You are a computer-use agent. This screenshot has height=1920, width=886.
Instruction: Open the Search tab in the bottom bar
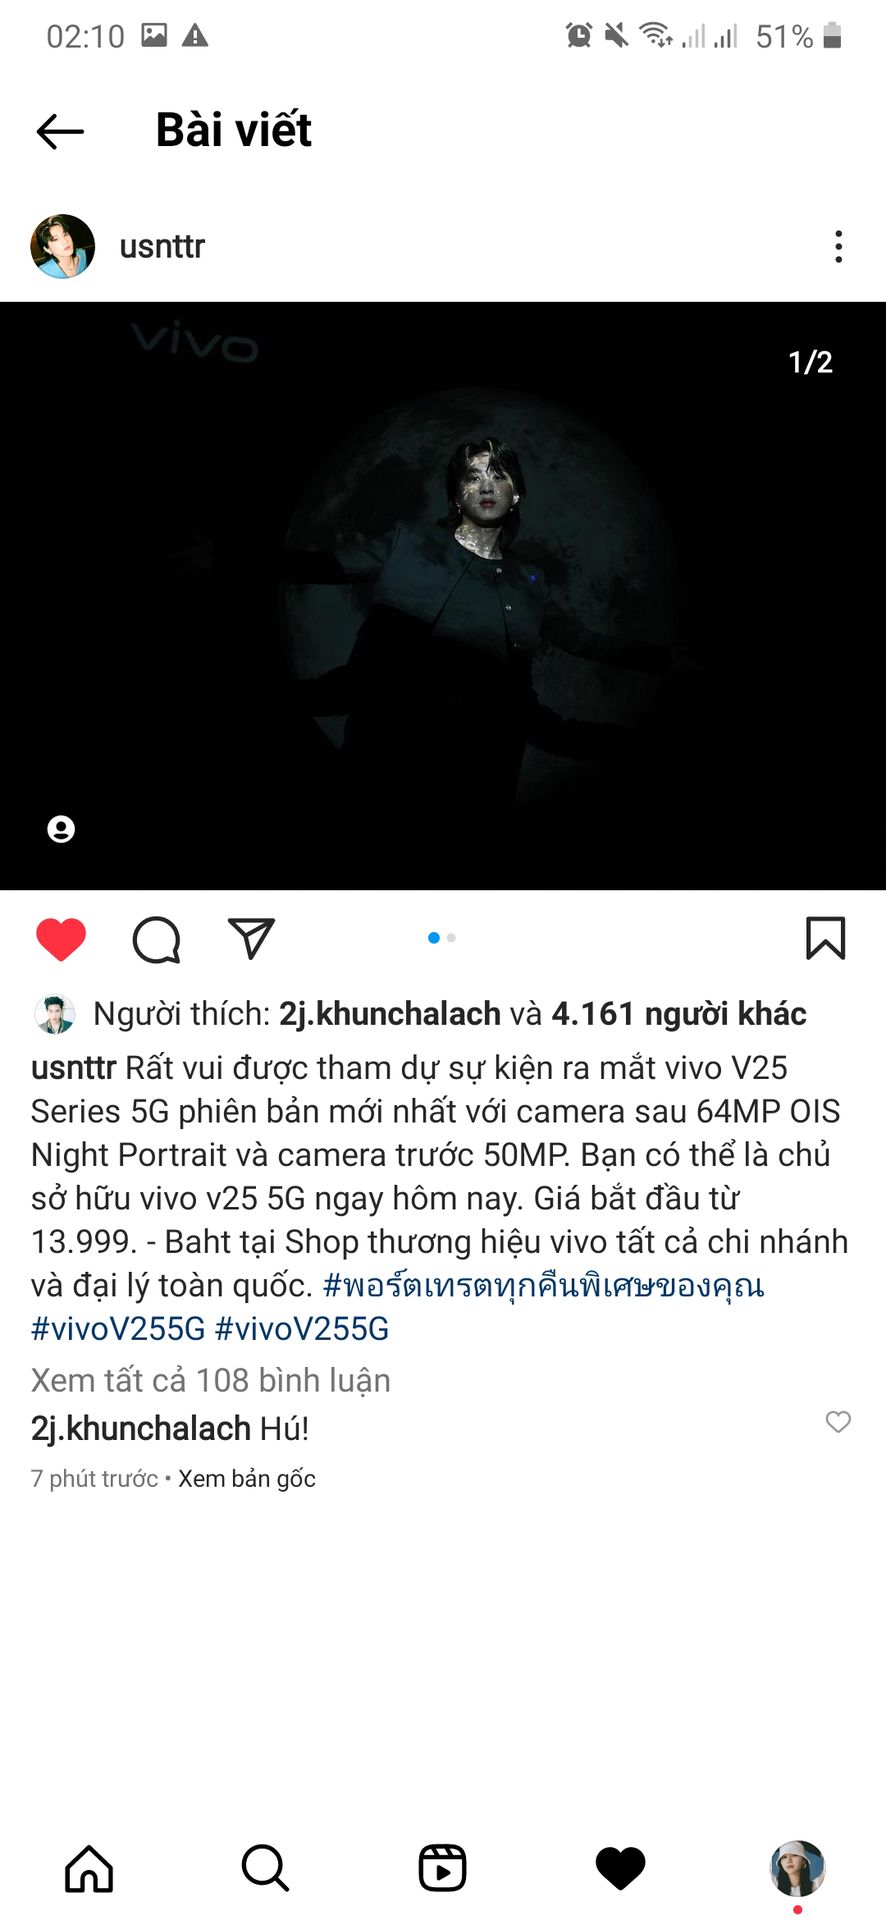point(266,1868)
